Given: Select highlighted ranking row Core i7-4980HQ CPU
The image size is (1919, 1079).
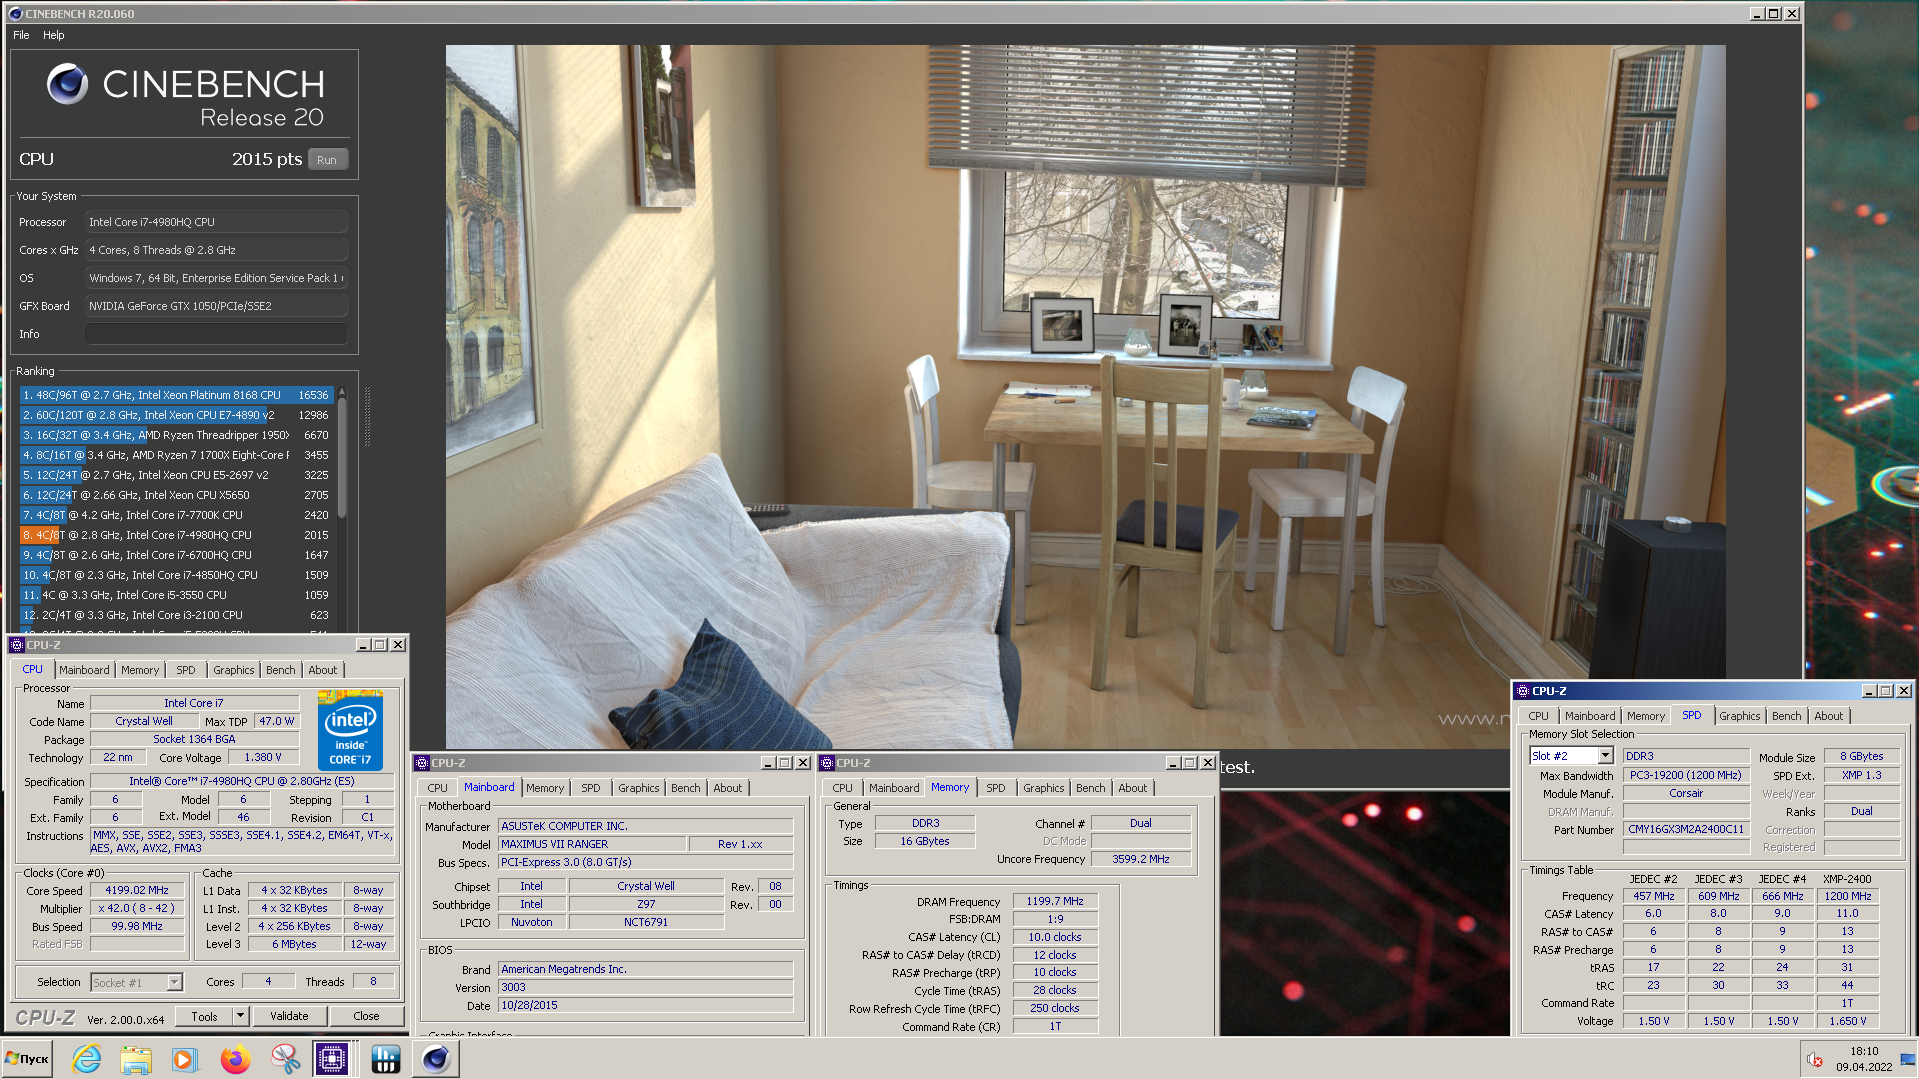Looking at the screenshot, I should [x=175, y=535].
